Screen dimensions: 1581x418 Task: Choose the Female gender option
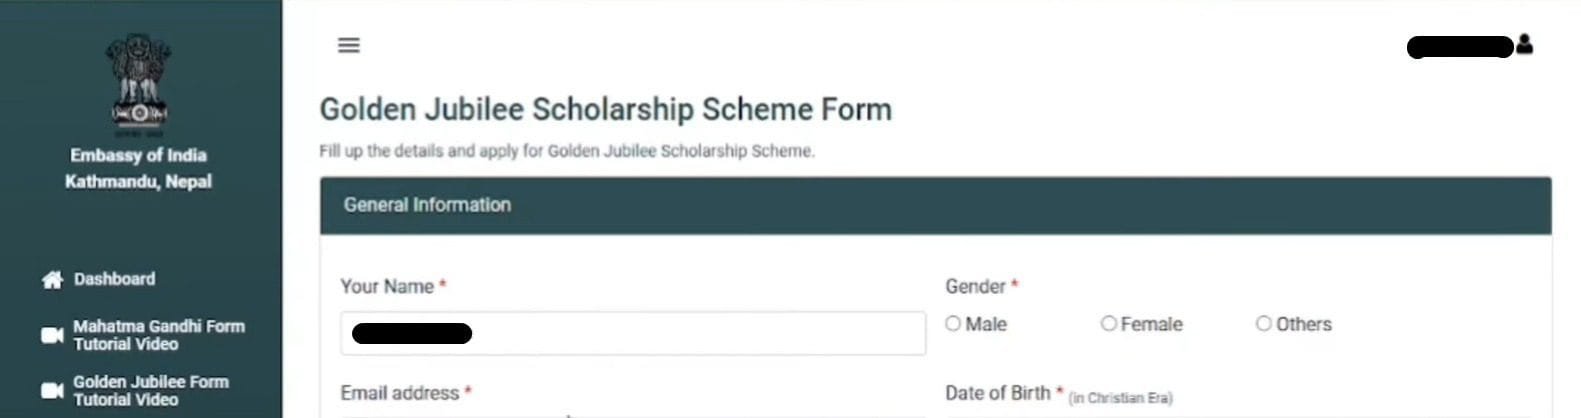coord(1108,324)
